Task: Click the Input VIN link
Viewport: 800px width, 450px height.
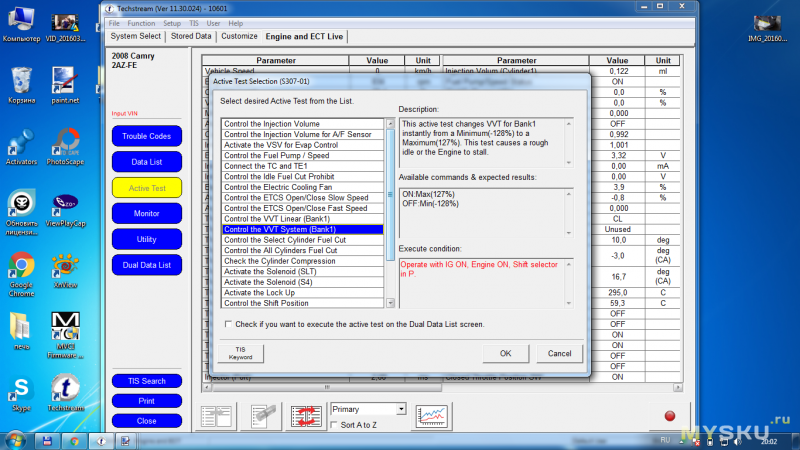Action: pyautogui.click(x=124, y=113)
